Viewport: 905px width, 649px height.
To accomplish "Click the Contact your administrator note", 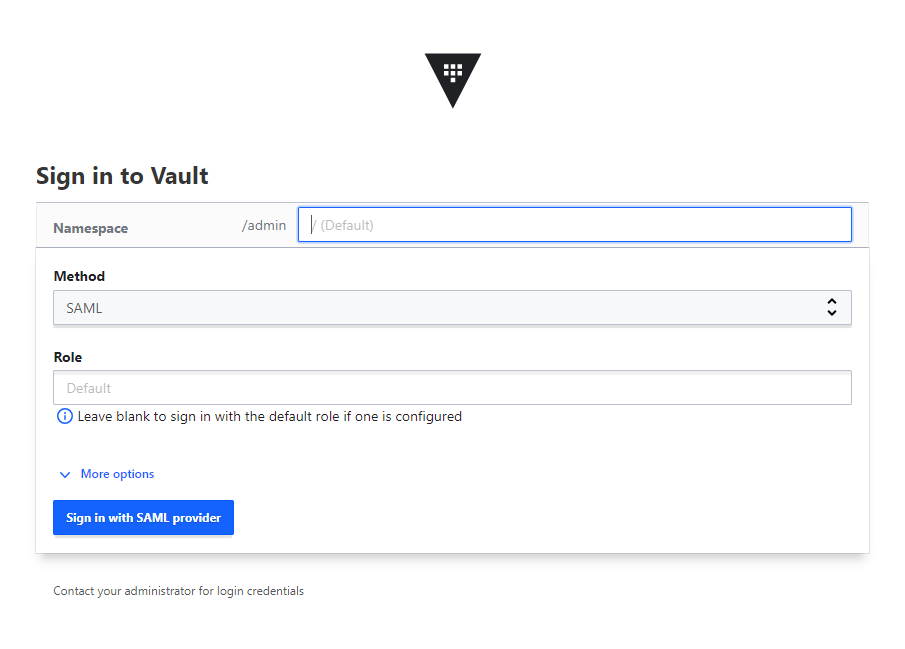I will click(179, 591).
